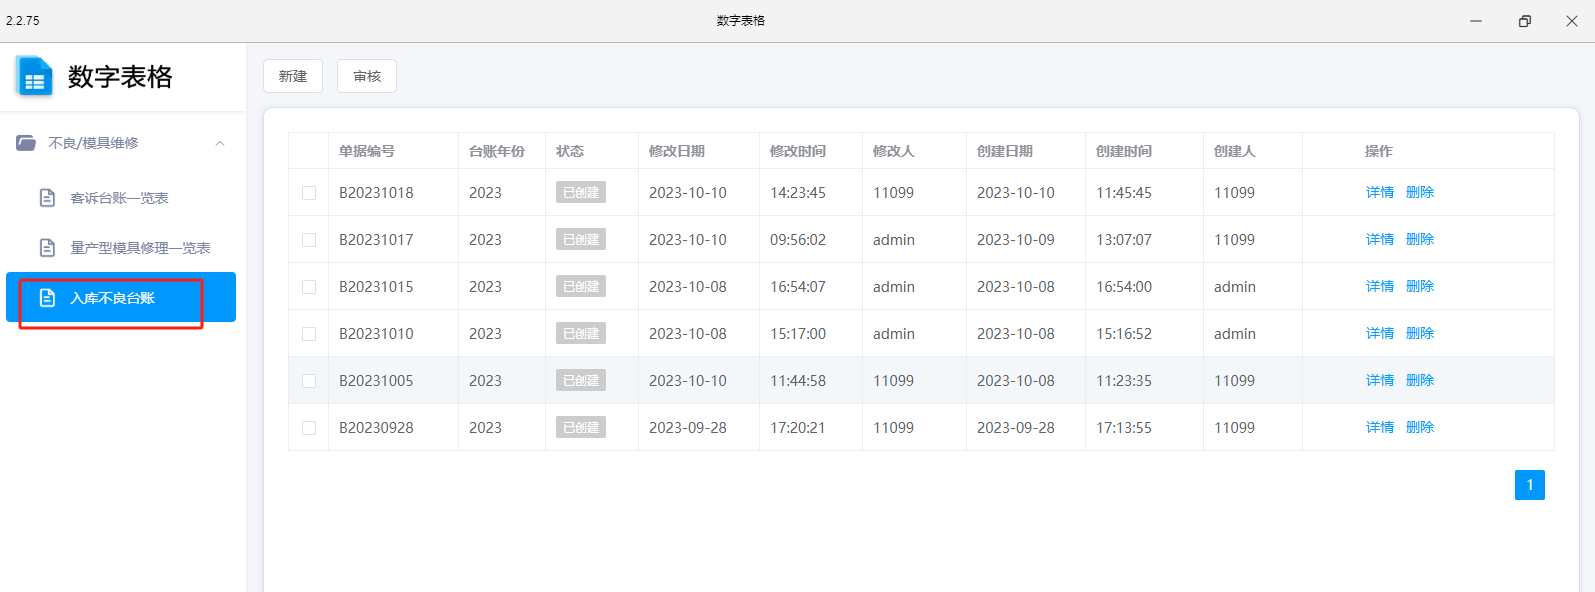Click the 入库不良台账 document icon
This screenshot has width=1595, height=592.
tap(47, 298)
